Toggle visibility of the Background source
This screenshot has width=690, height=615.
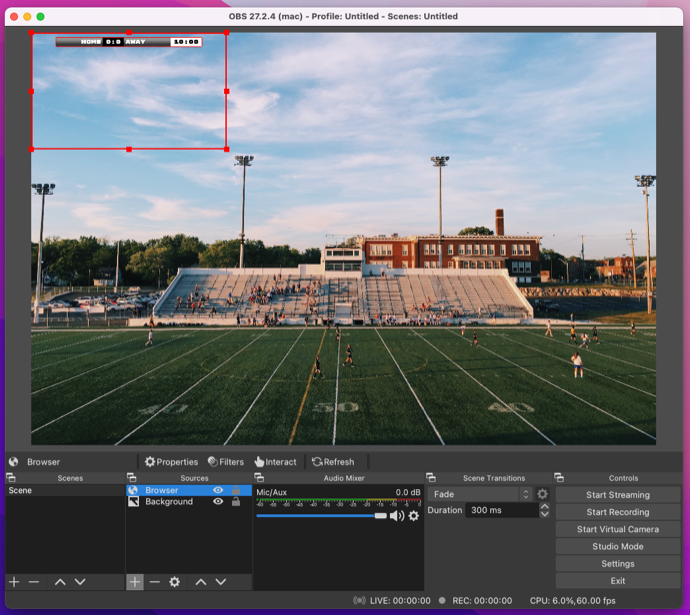pos(218,502)
